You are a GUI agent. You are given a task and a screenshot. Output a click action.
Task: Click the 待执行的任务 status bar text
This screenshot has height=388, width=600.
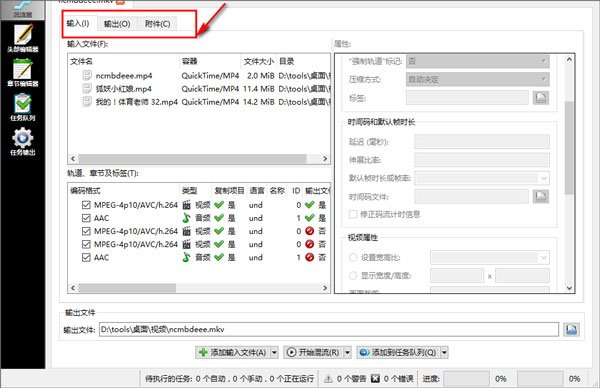[229, 379]
